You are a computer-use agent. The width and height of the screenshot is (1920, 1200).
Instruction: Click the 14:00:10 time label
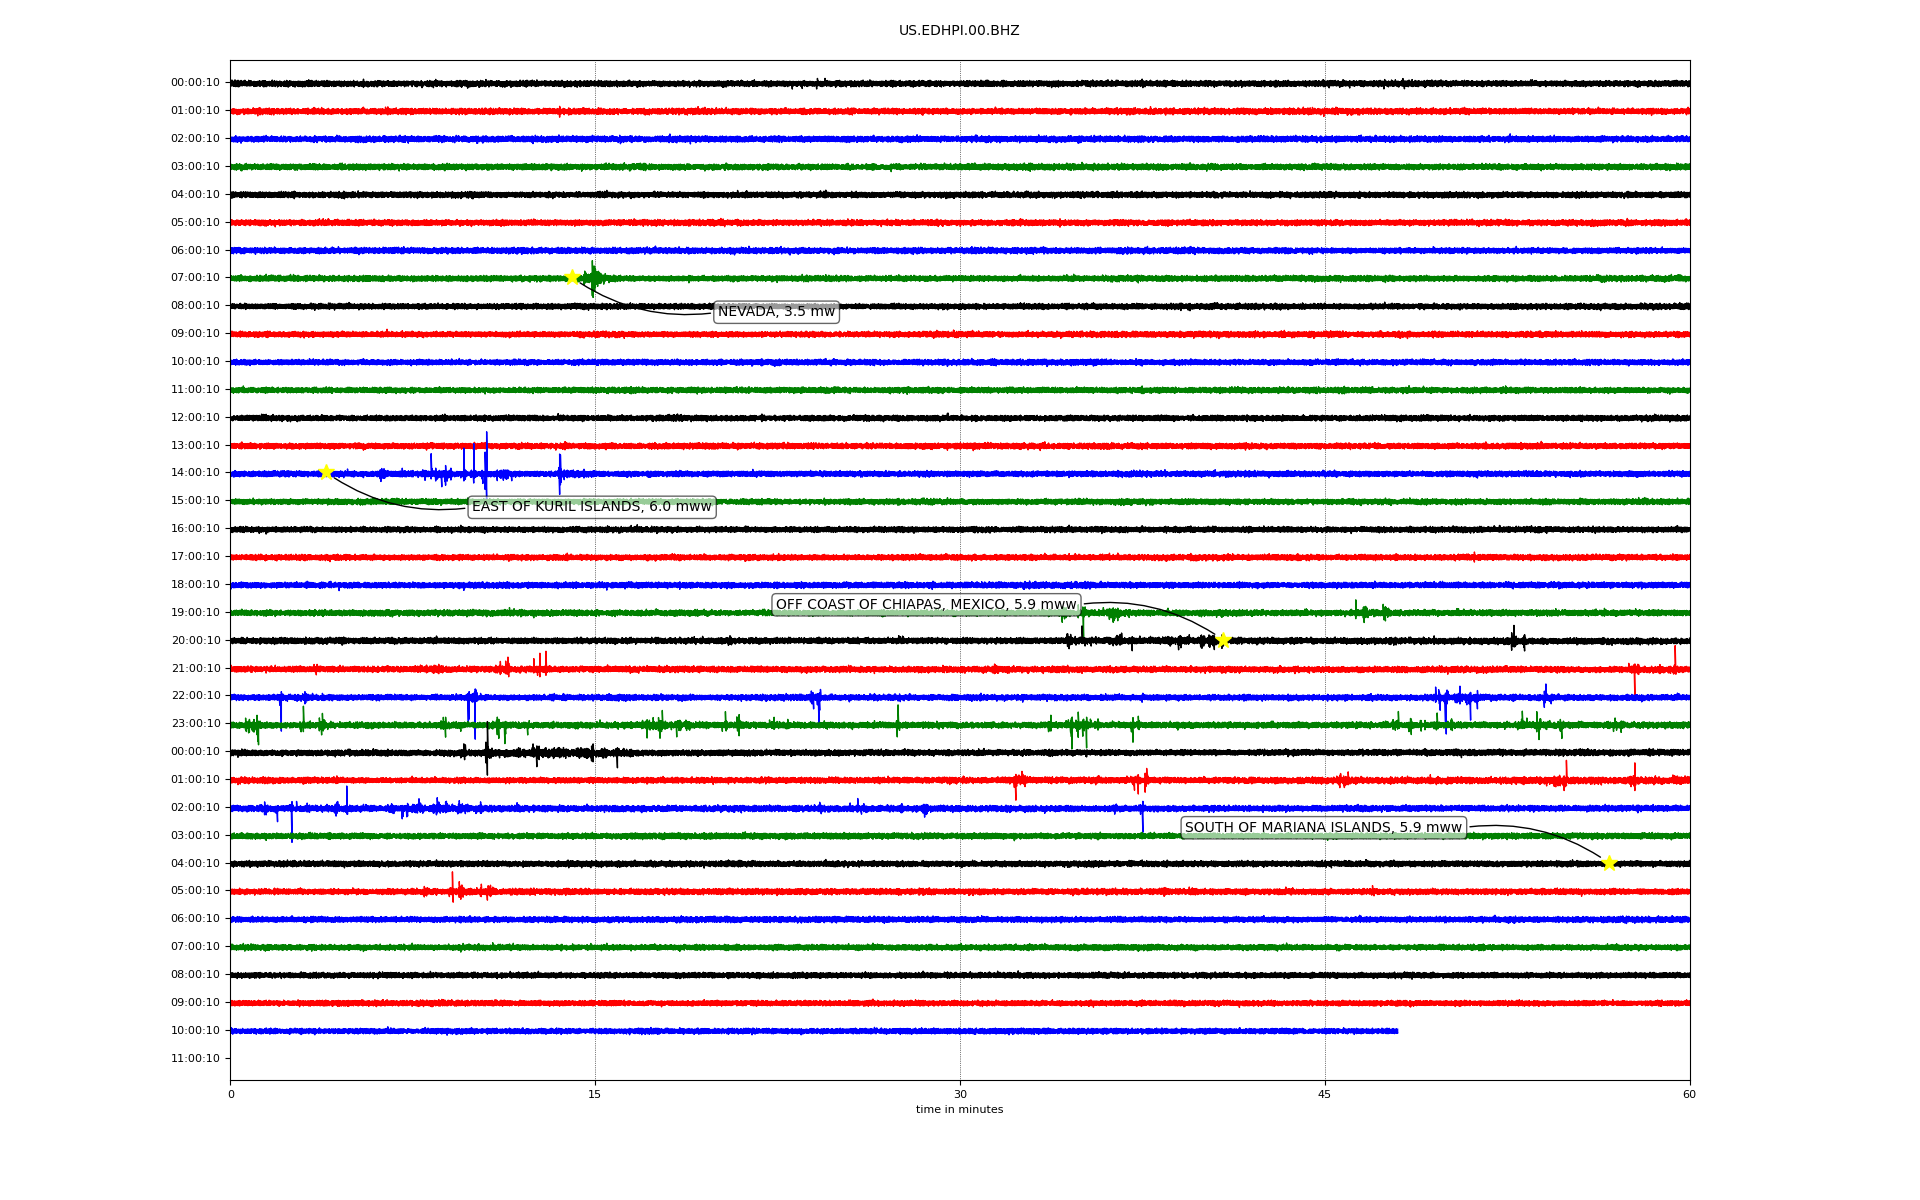click(x=195, y=472)
